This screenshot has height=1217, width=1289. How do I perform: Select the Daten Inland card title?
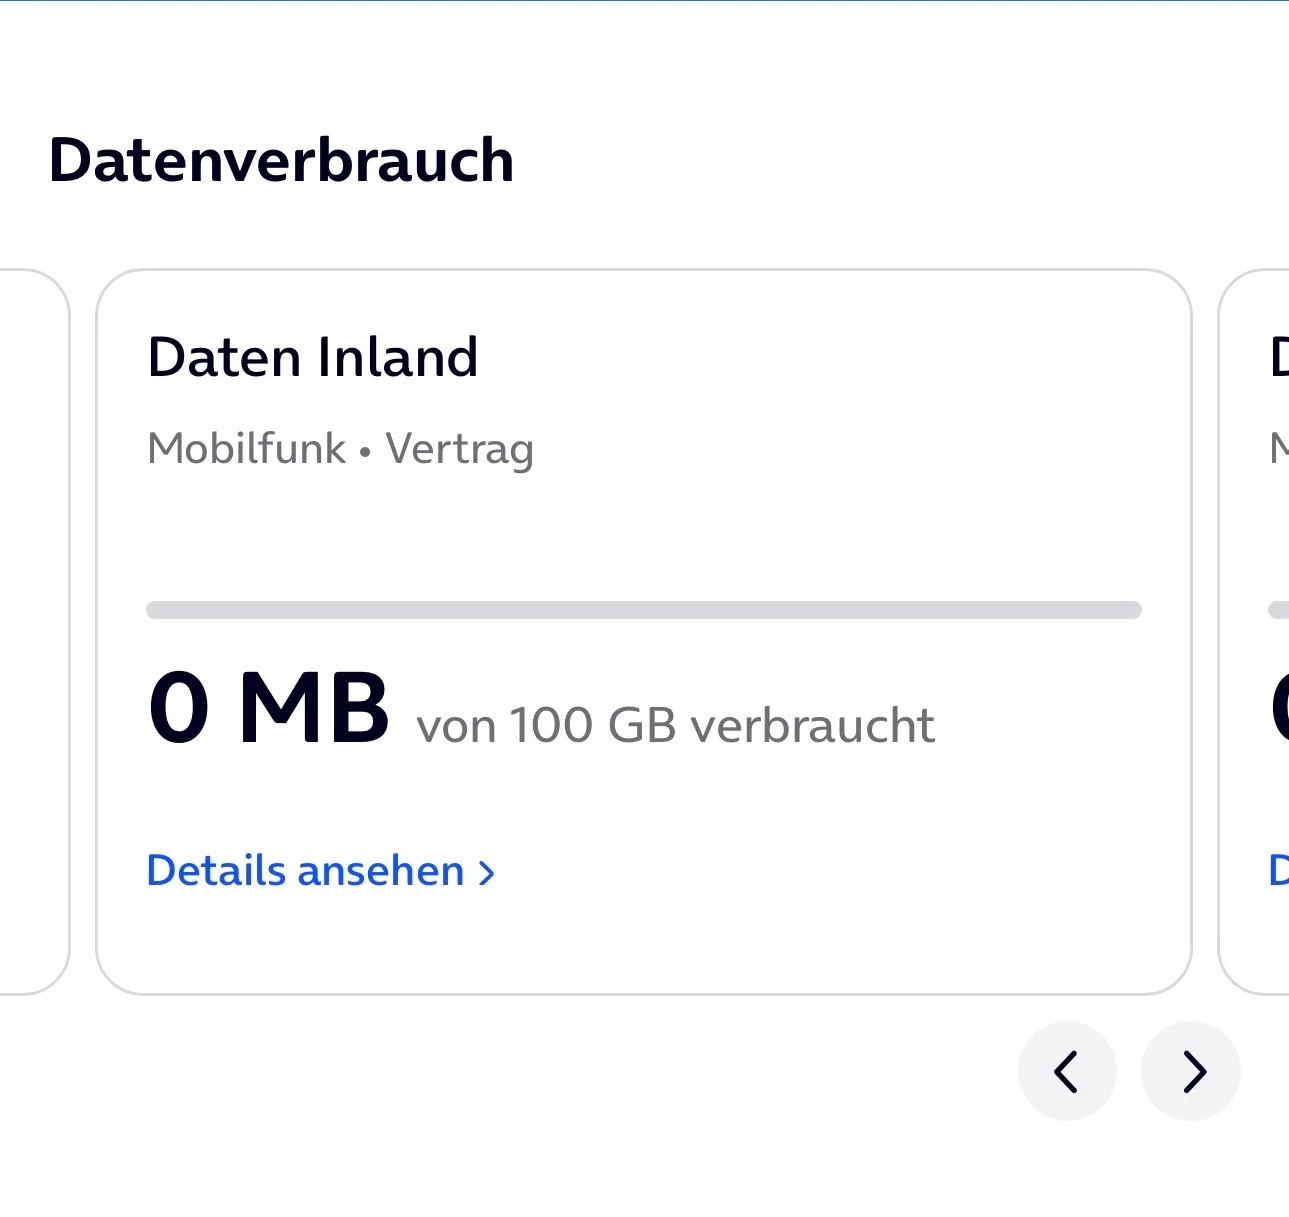tap(312, 357)
